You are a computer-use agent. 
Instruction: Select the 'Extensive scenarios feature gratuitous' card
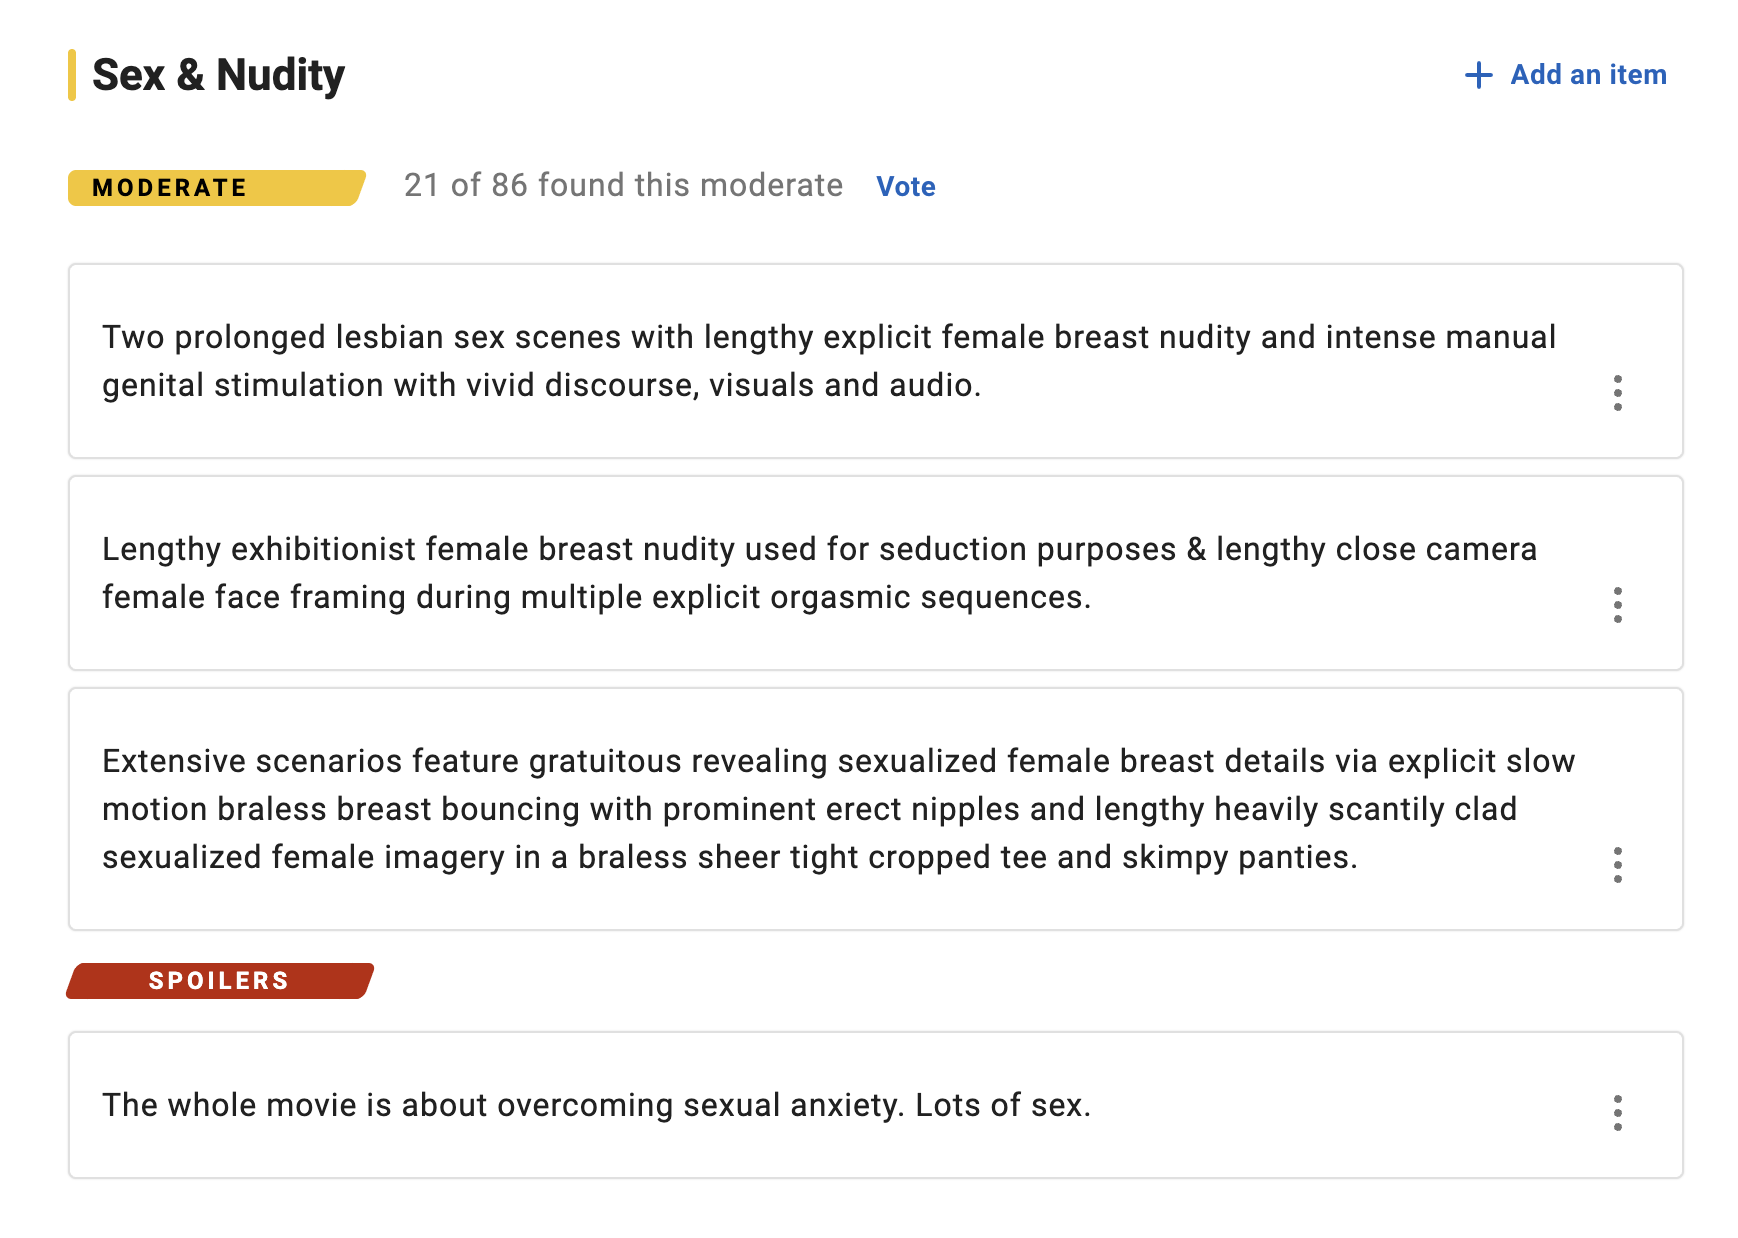[x=875, y=809]
